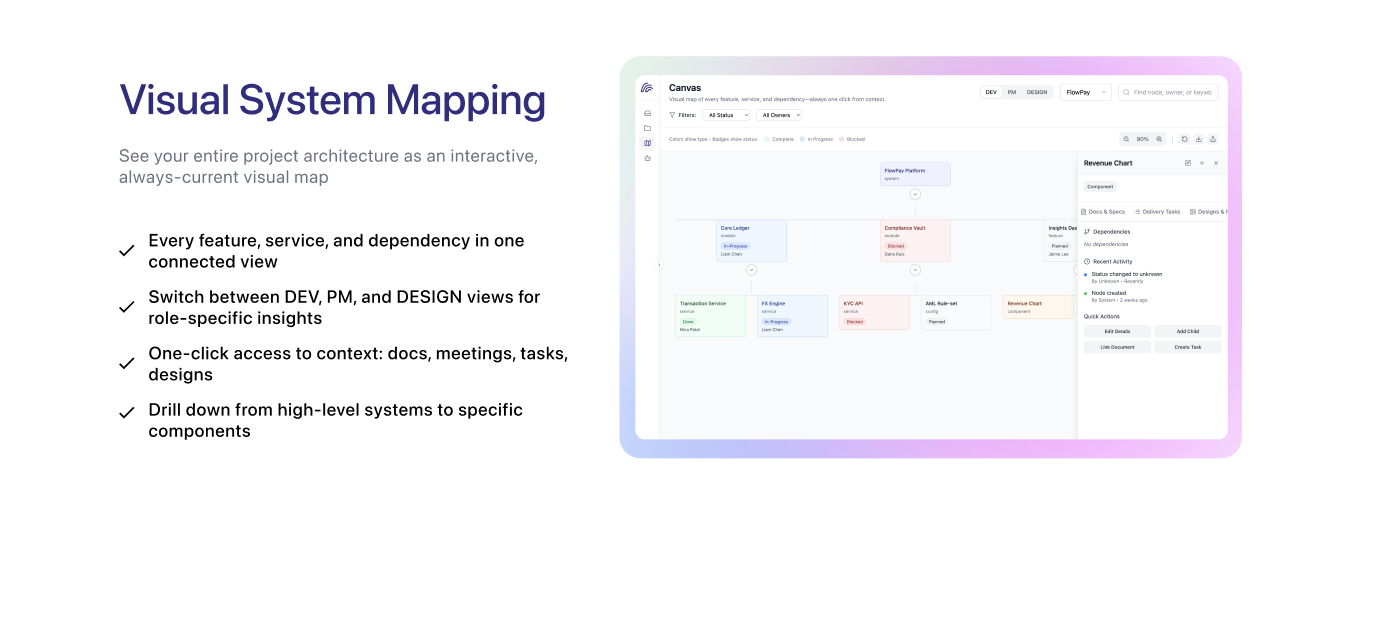The height and width of the screenshot is (638, 1384).
Task: Select the map canvas icon in sidebar
Action: [x=647, y=143]
